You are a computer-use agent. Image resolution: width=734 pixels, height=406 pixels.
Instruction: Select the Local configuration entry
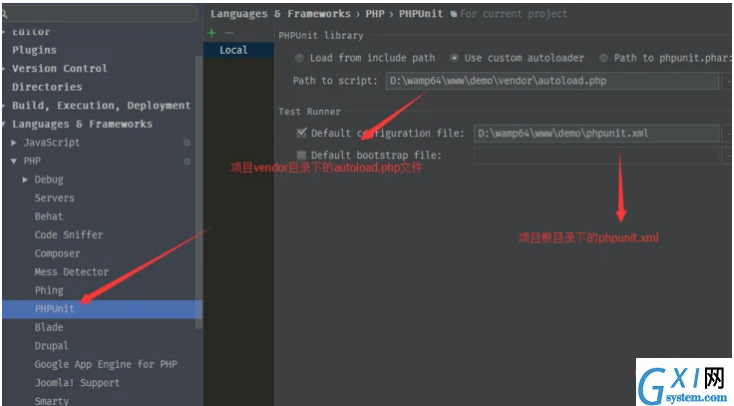pyautogui.click(x=239, y=50)
